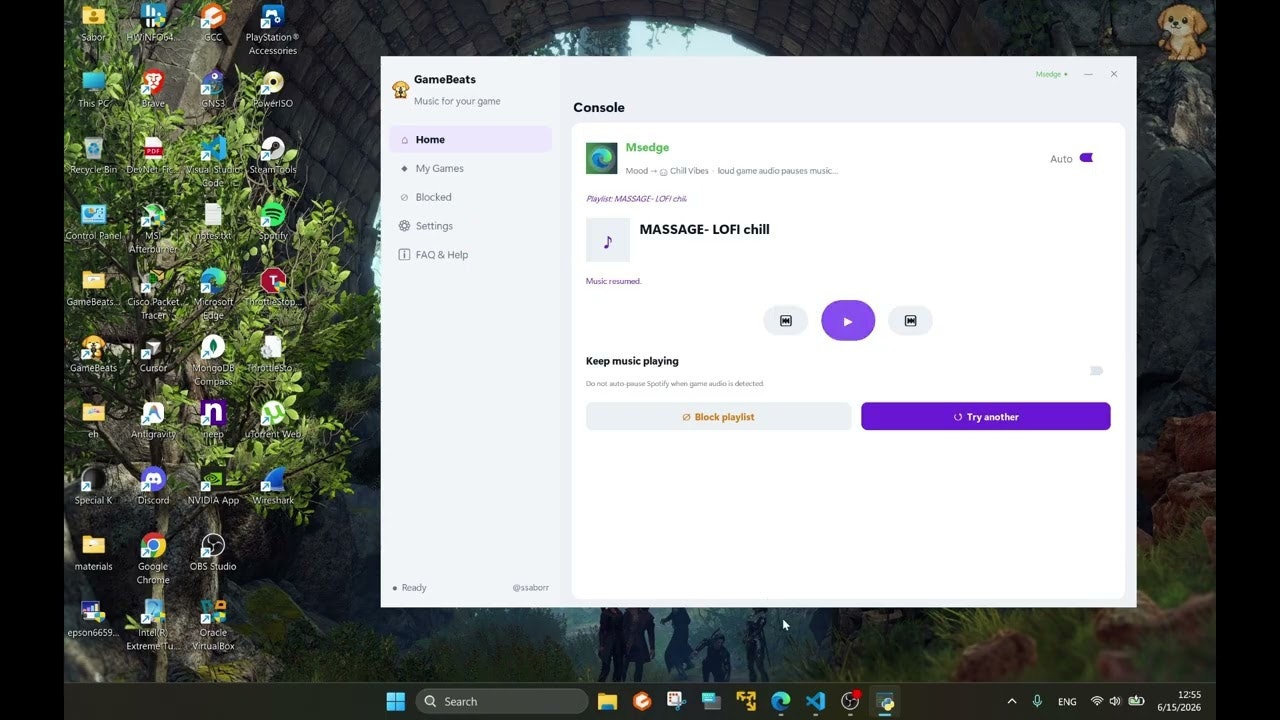Open the Home page in GameBeats sidebar
1280x720 pixels.
470,140
